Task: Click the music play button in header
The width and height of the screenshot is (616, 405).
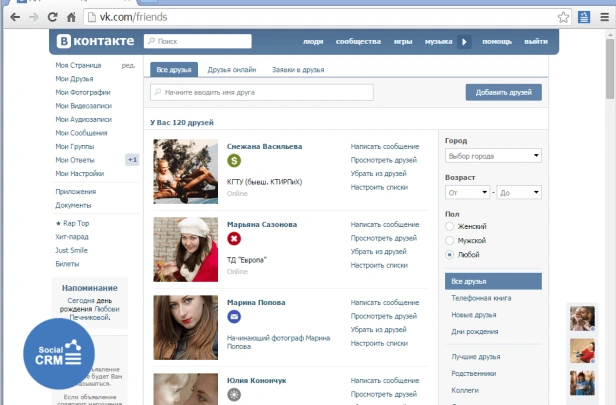Action: (x=464, y=42)
